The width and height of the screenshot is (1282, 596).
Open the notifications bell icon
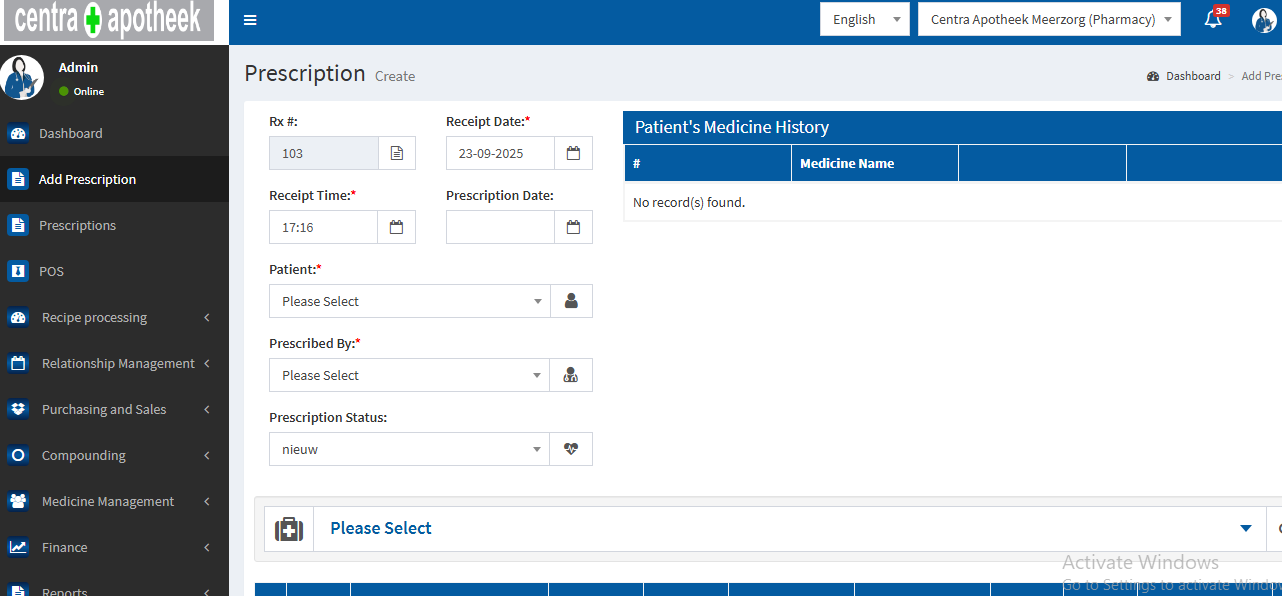click(x=1213, y=19)
